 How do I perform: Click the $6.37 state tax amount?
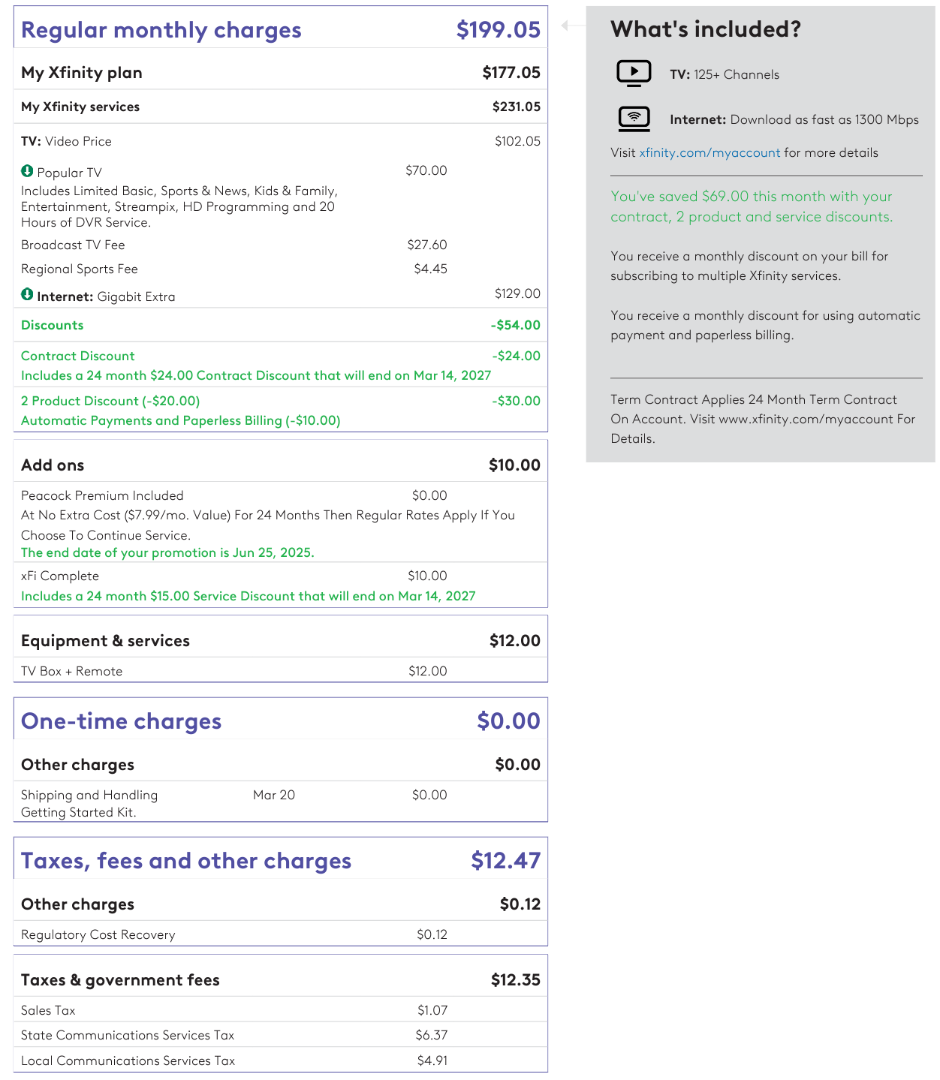pos(432,1036)
